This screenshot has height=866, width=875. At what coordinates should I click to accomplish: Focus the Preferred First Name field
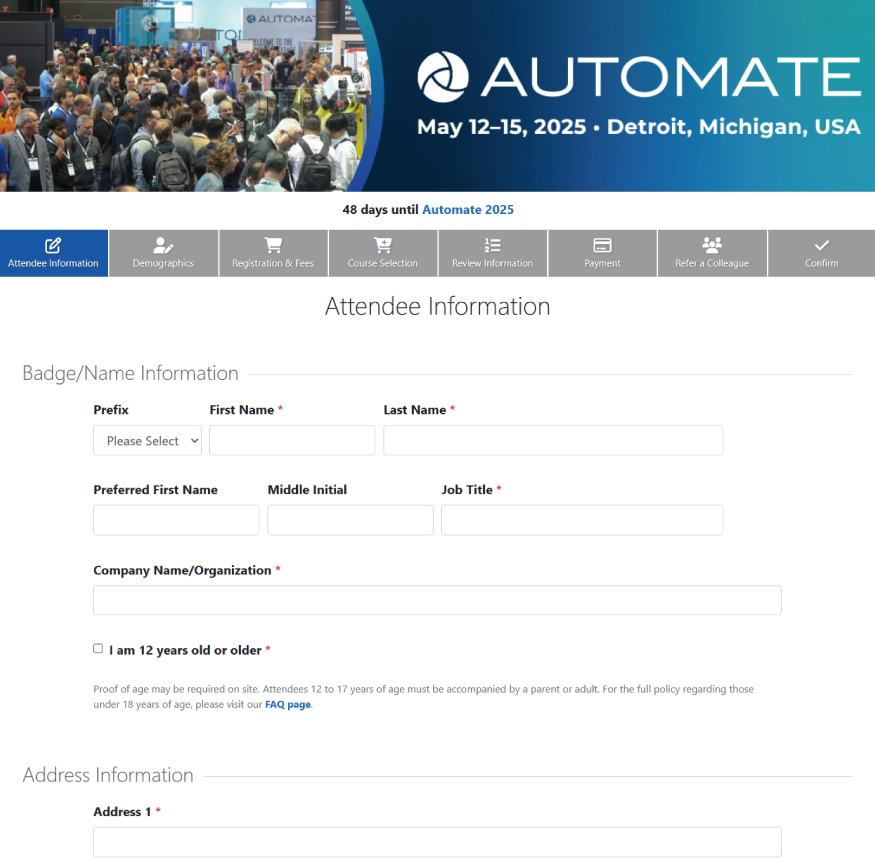[x=176, y=520]
